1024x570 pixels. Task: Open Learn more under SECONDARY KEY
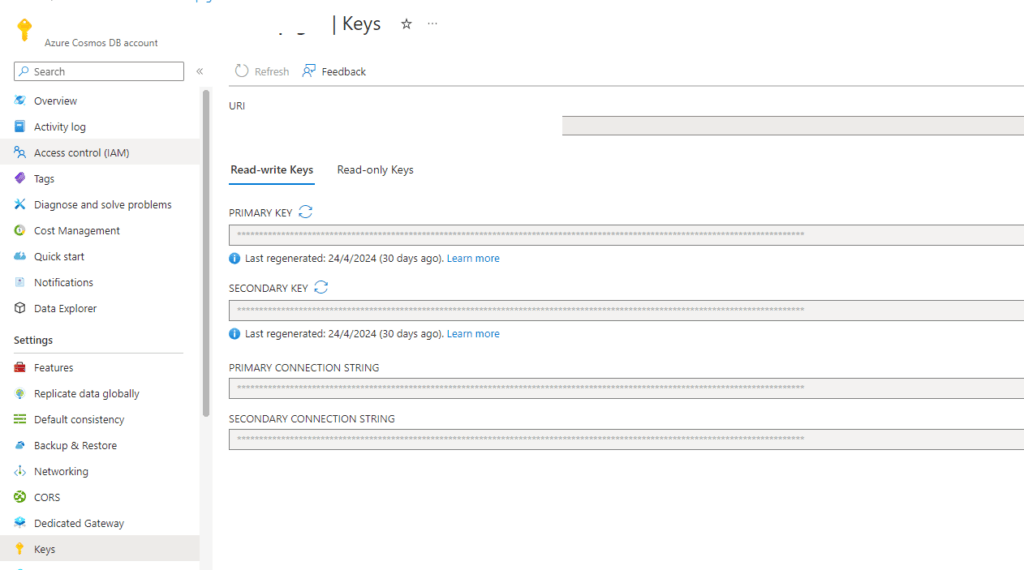tap(473, 334)
